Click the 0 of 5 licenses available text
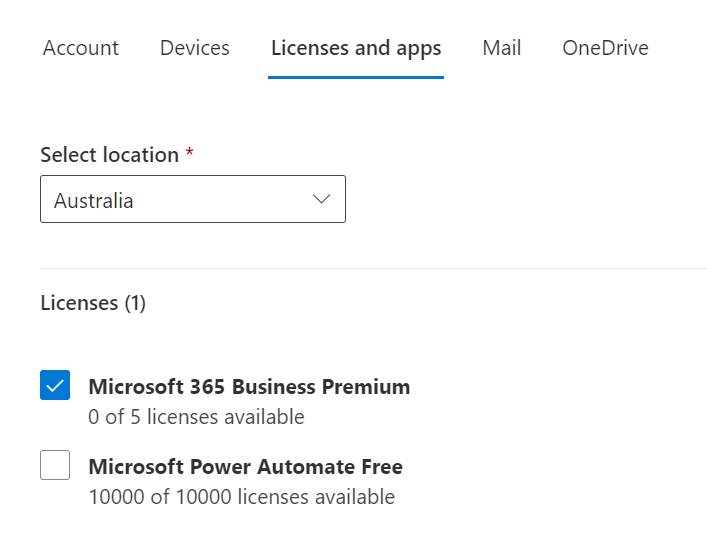This screenshot has width=707, height=557. pos(196,417)
